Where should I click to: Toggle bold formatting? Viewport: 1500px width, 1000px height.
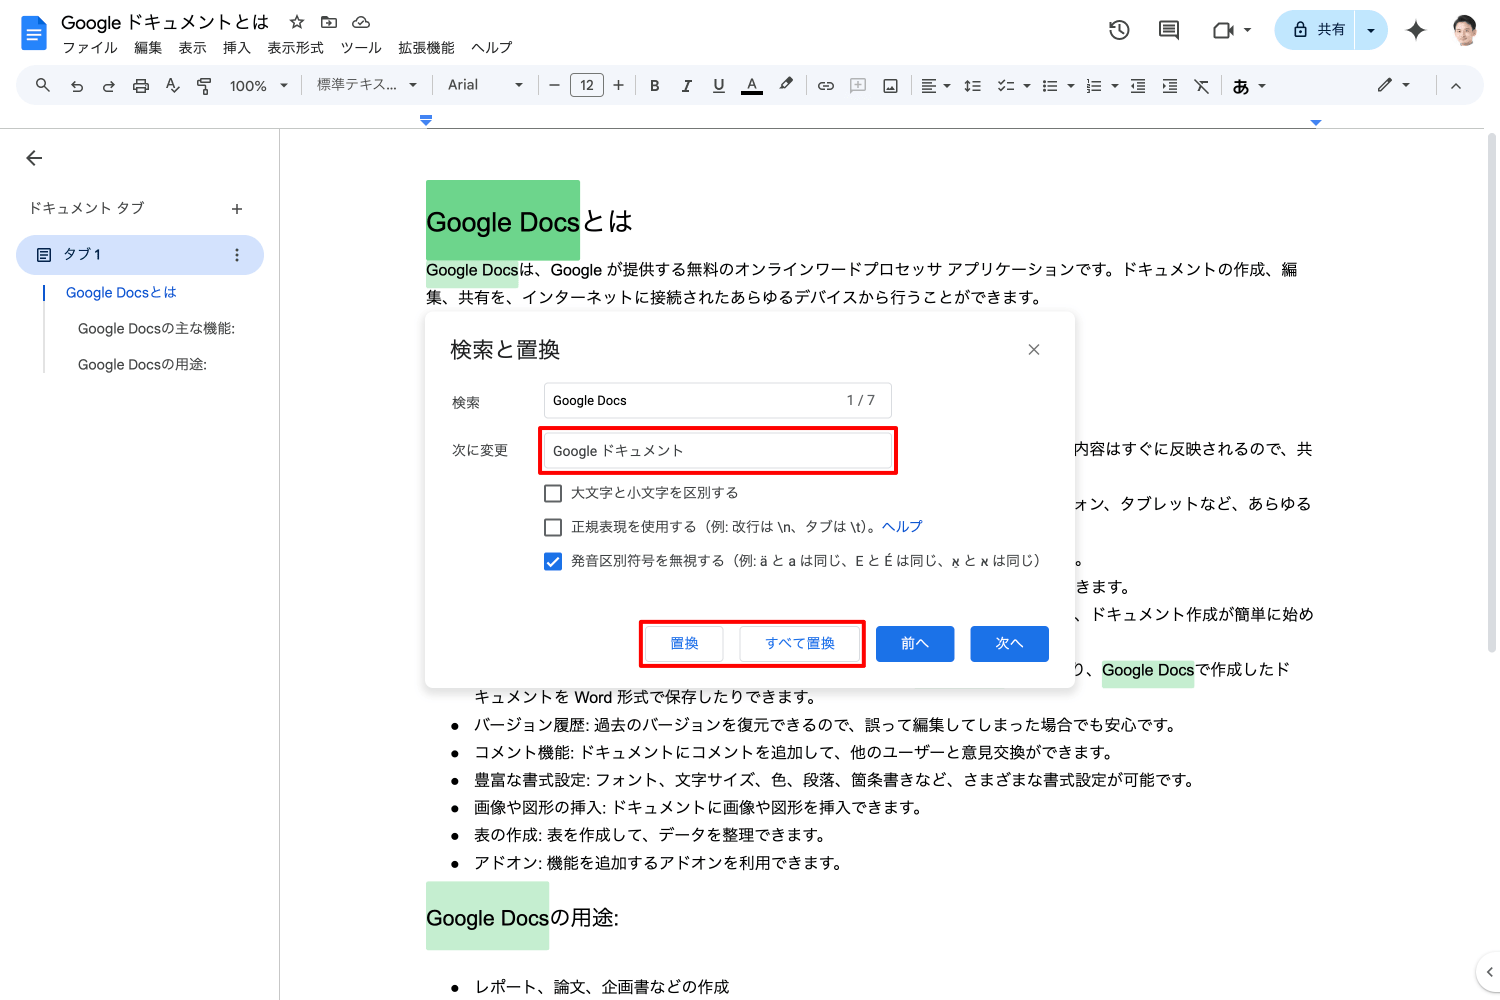coord(655,86)
